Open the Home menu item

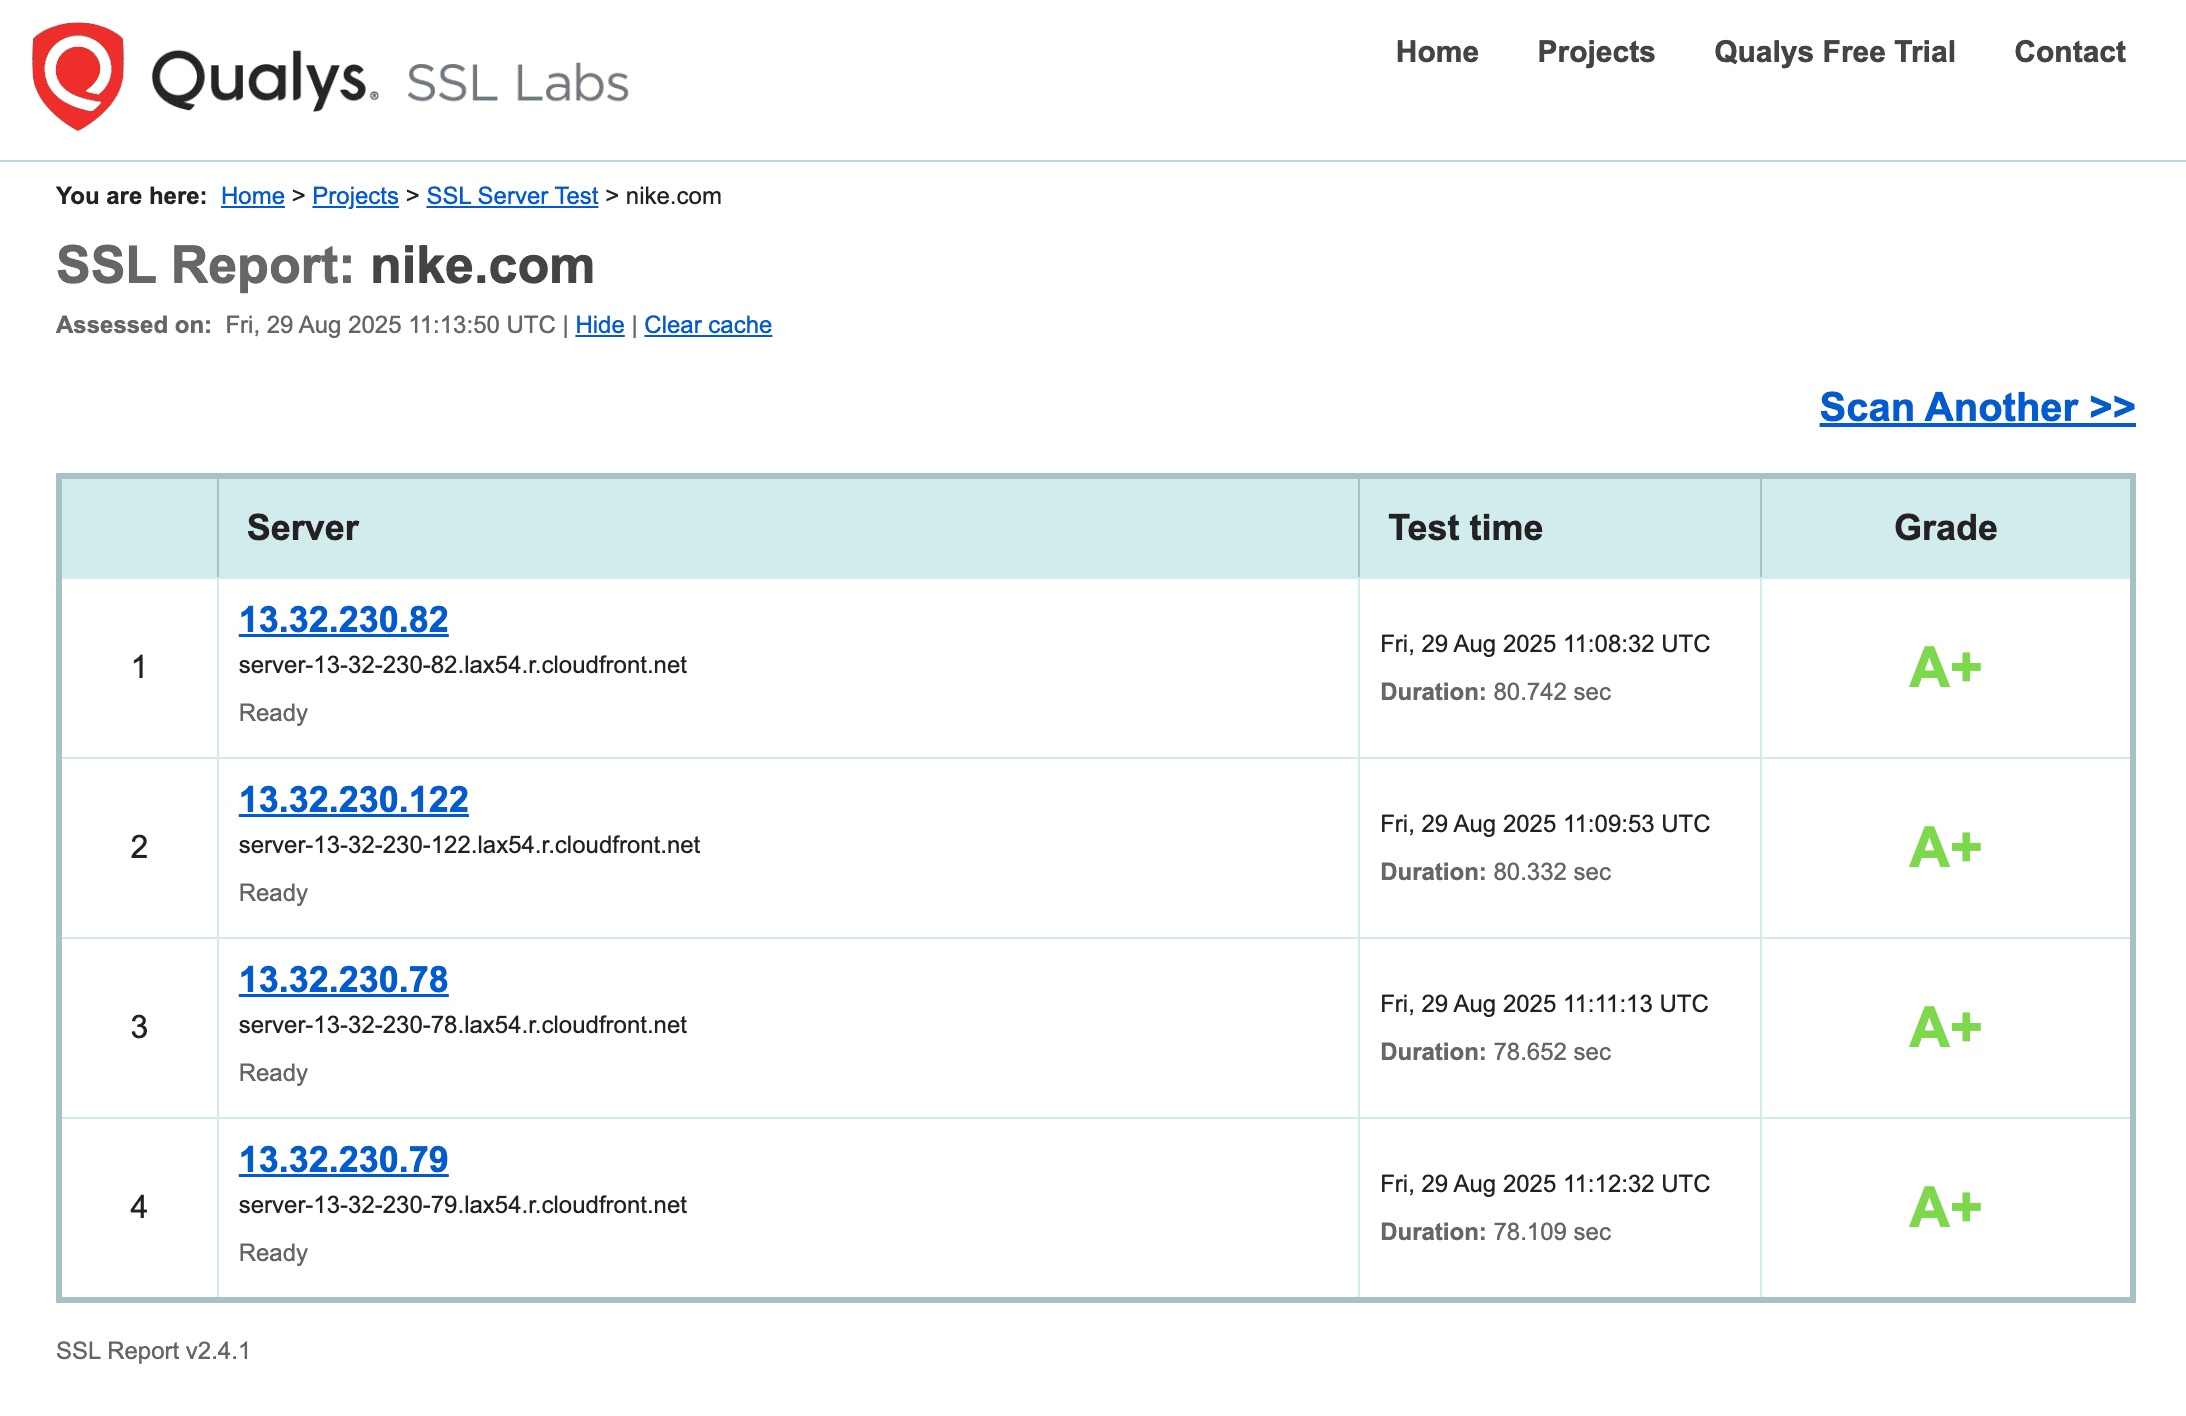tap(1437, 52)
